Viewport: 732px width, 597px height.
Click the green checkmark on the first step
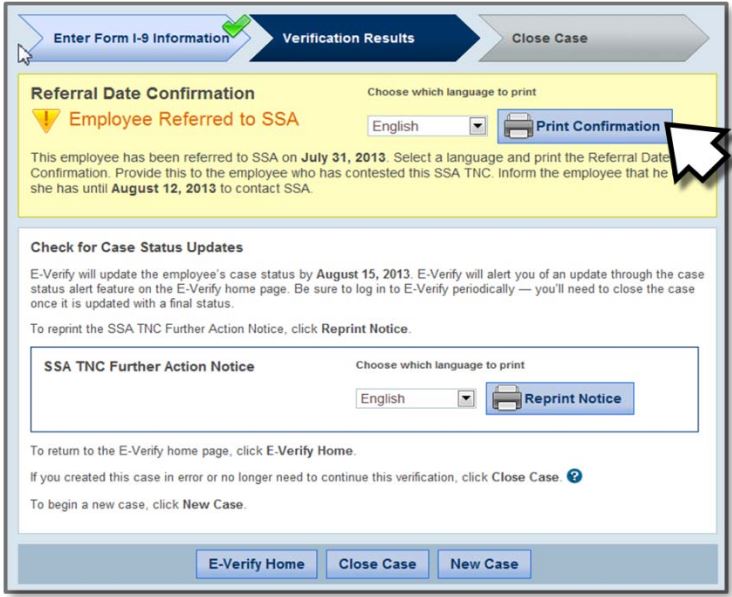click(x=235, y=31)
